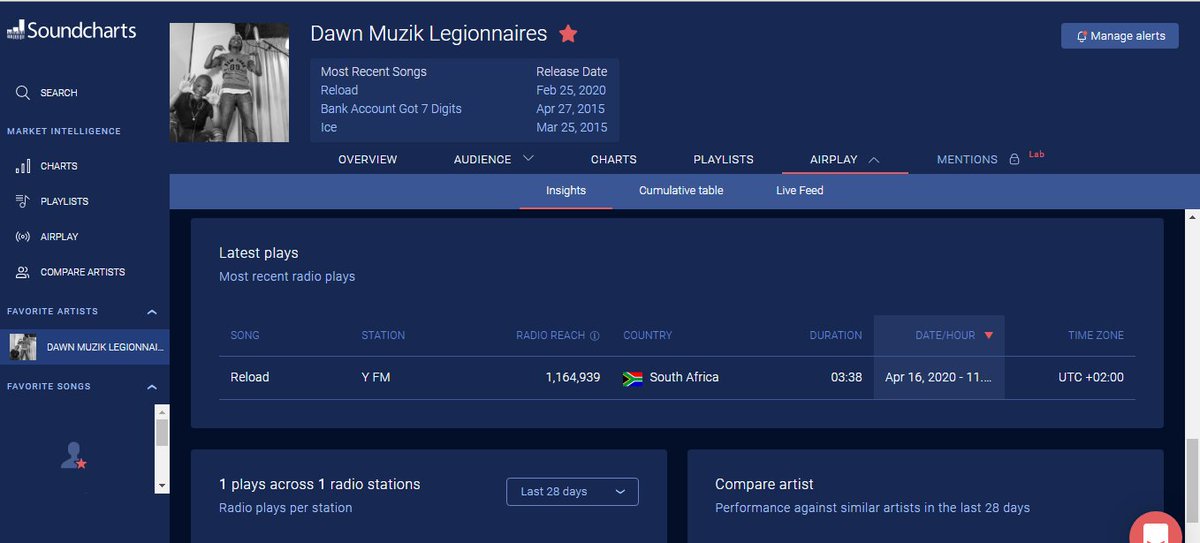
Task: Open the Mentions tab
Action: [x=967, y=159]
